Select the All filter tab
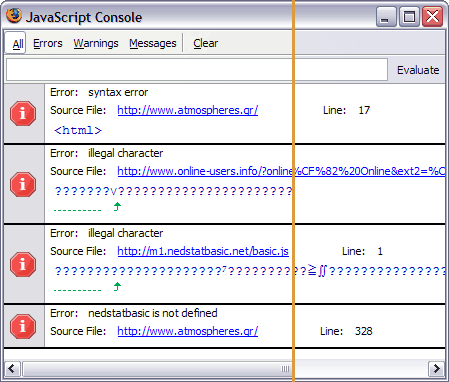 point(15,43)
